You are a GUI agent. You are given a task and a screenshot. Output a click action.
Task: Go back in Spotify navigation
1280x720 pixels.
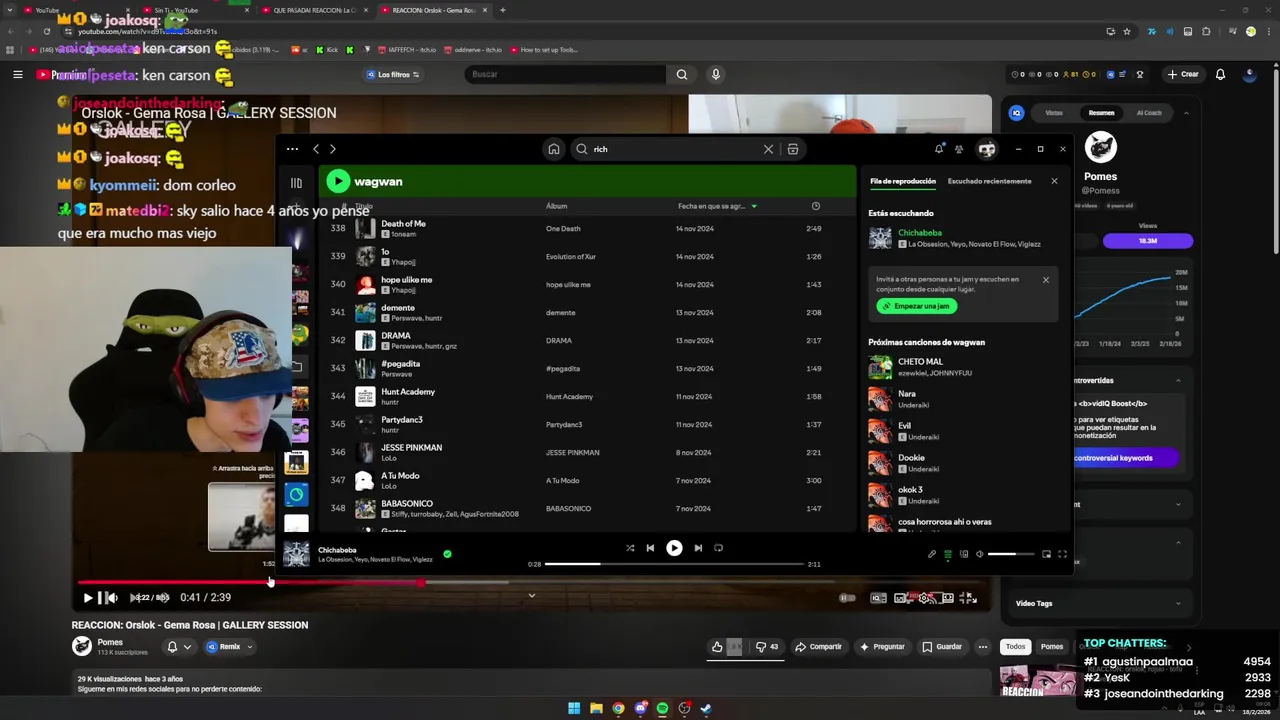pos(316,149)
